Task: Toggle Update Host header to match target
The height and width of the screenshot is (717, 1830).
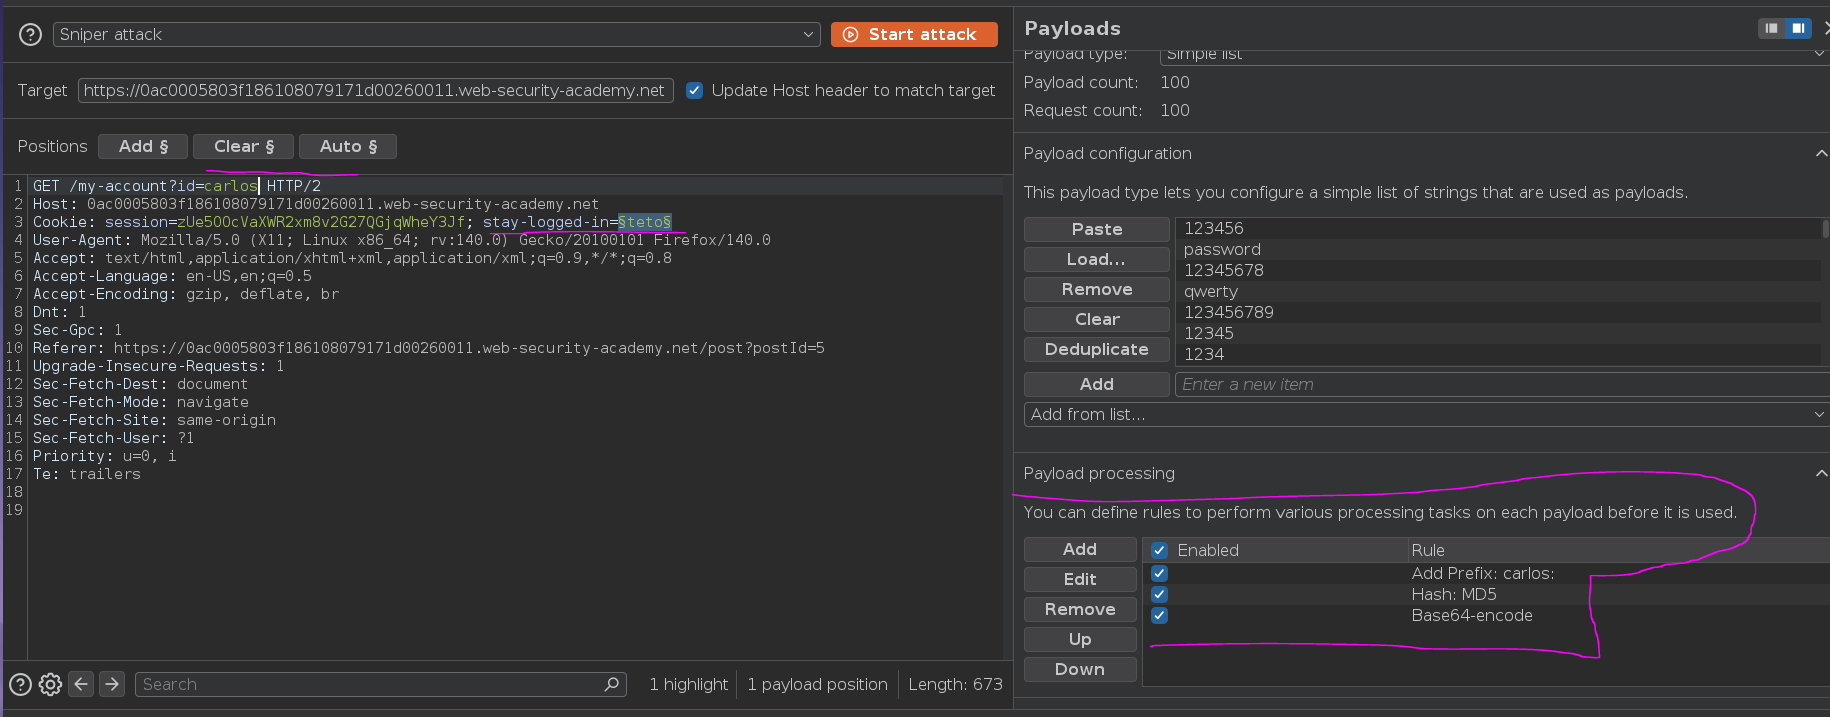Action: tap(694, 90)
